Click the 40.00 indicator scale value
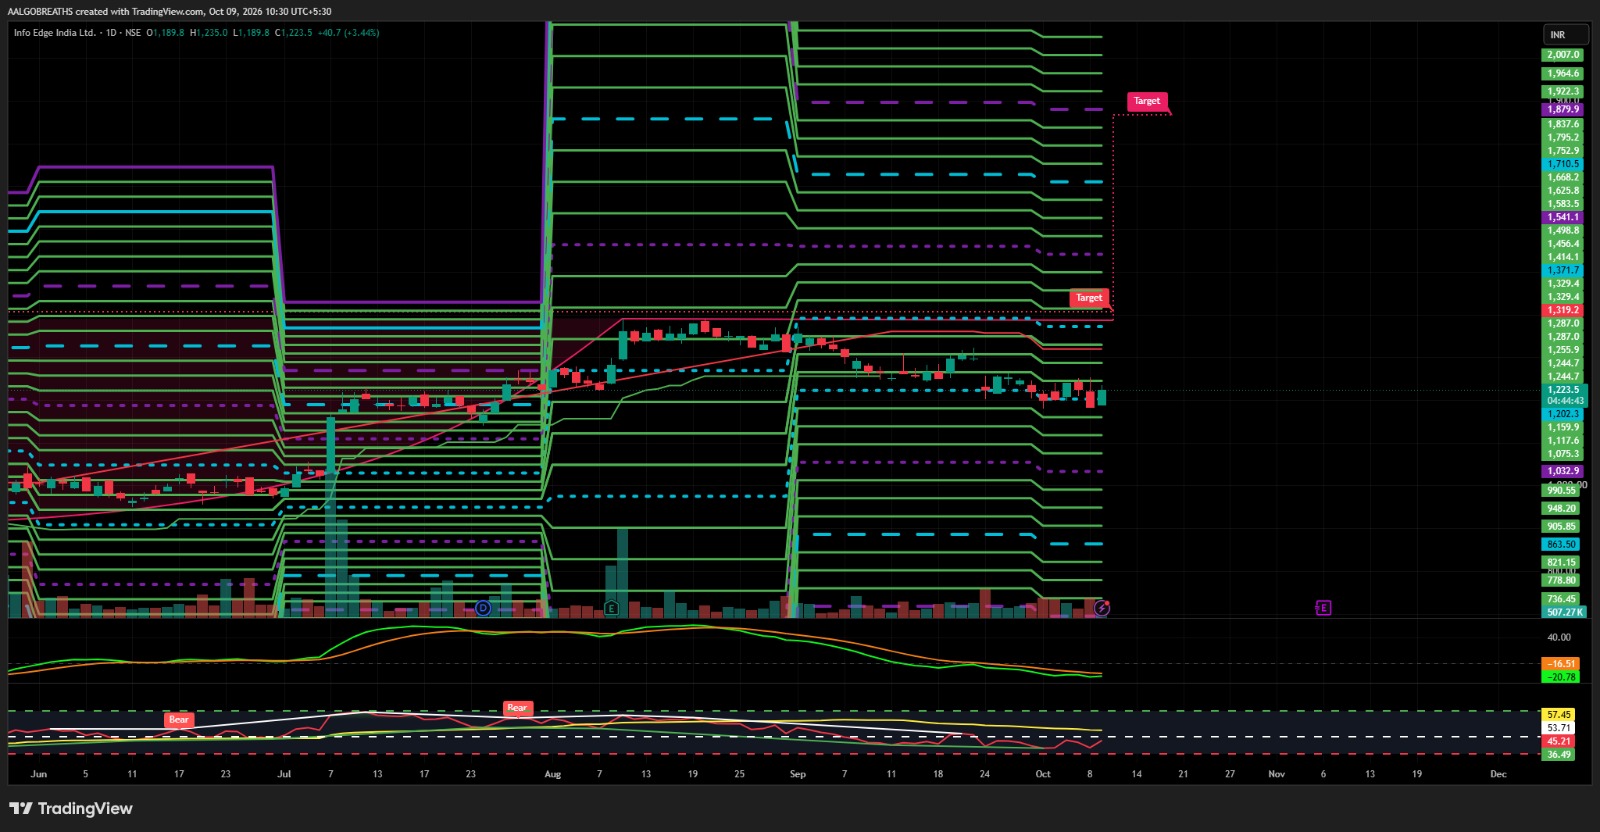The width and height of the screenshot is (1600, 832). [x=1559, y=637]
